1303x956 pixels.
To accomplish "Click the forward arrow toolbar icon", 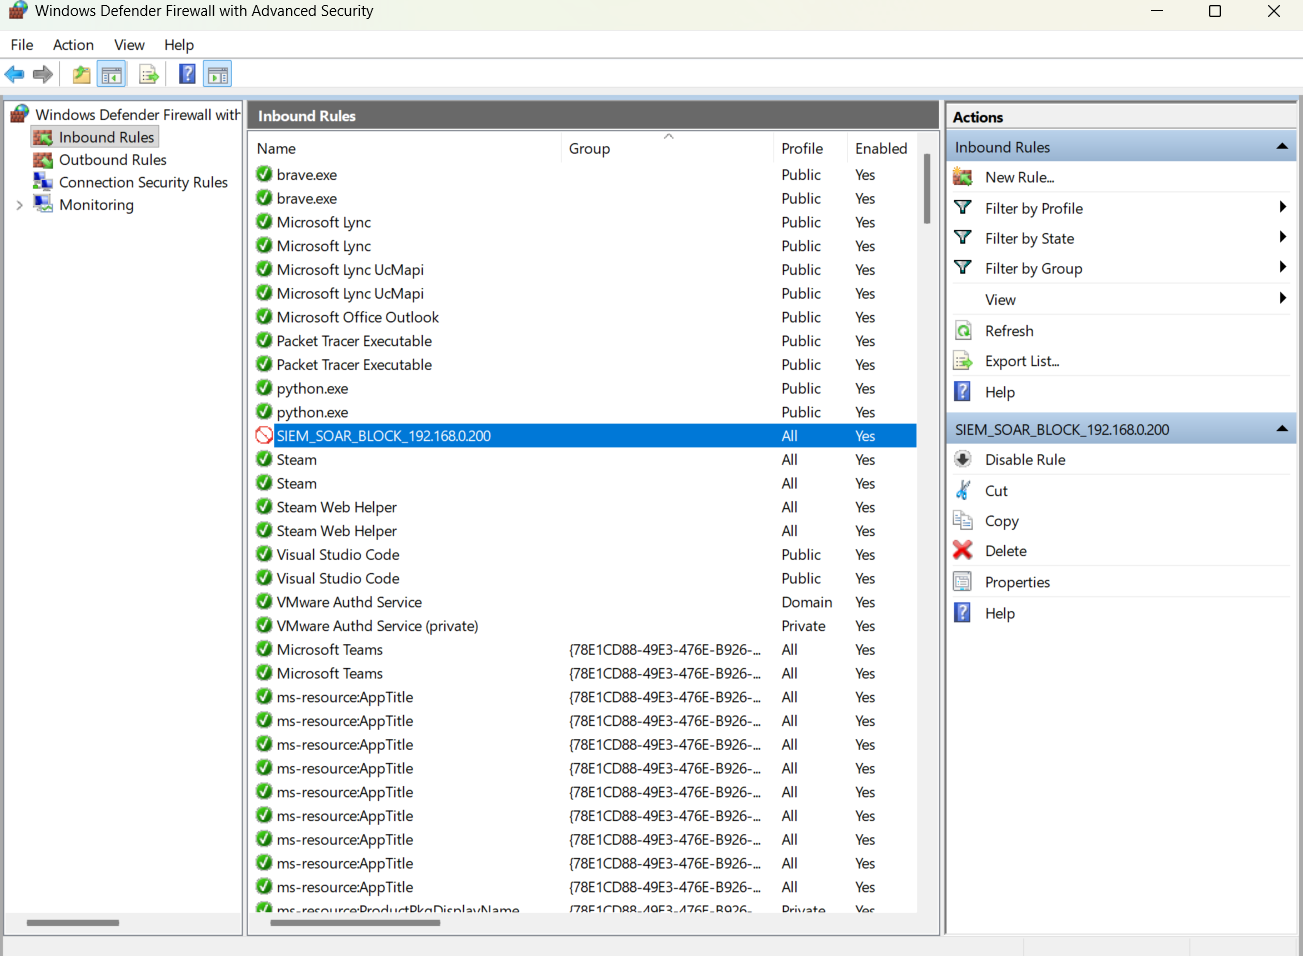I will [x=43, y=74].
